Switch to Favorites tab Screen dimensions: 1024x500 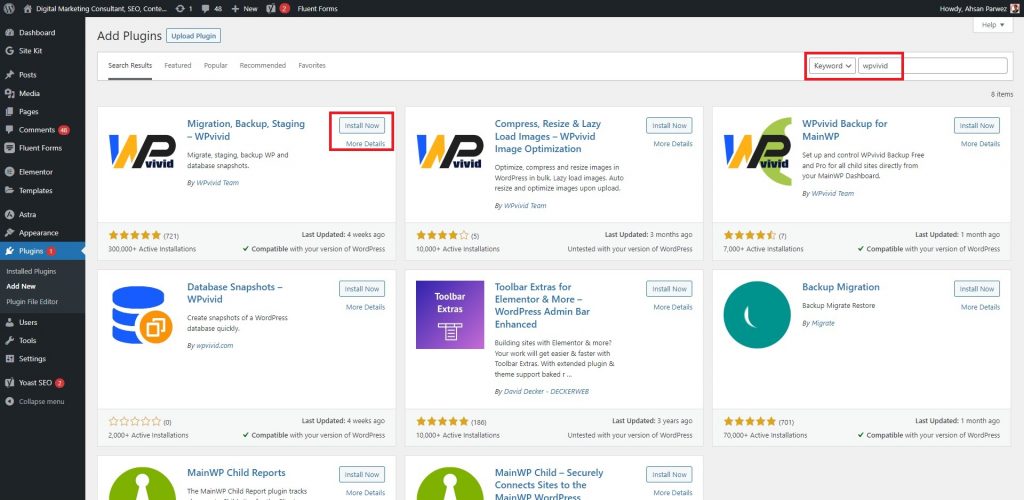pos(312,66)
